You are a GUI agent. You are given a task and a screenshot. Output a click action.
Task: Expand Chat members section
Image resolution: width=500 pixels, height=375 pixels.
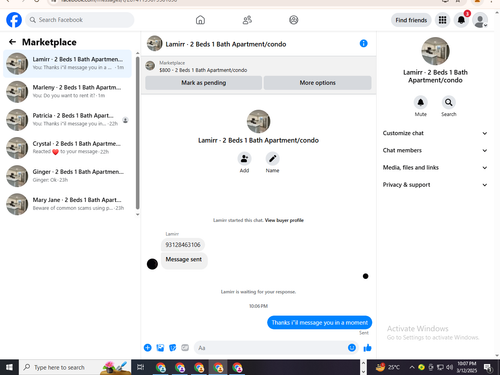pos(435,150)
